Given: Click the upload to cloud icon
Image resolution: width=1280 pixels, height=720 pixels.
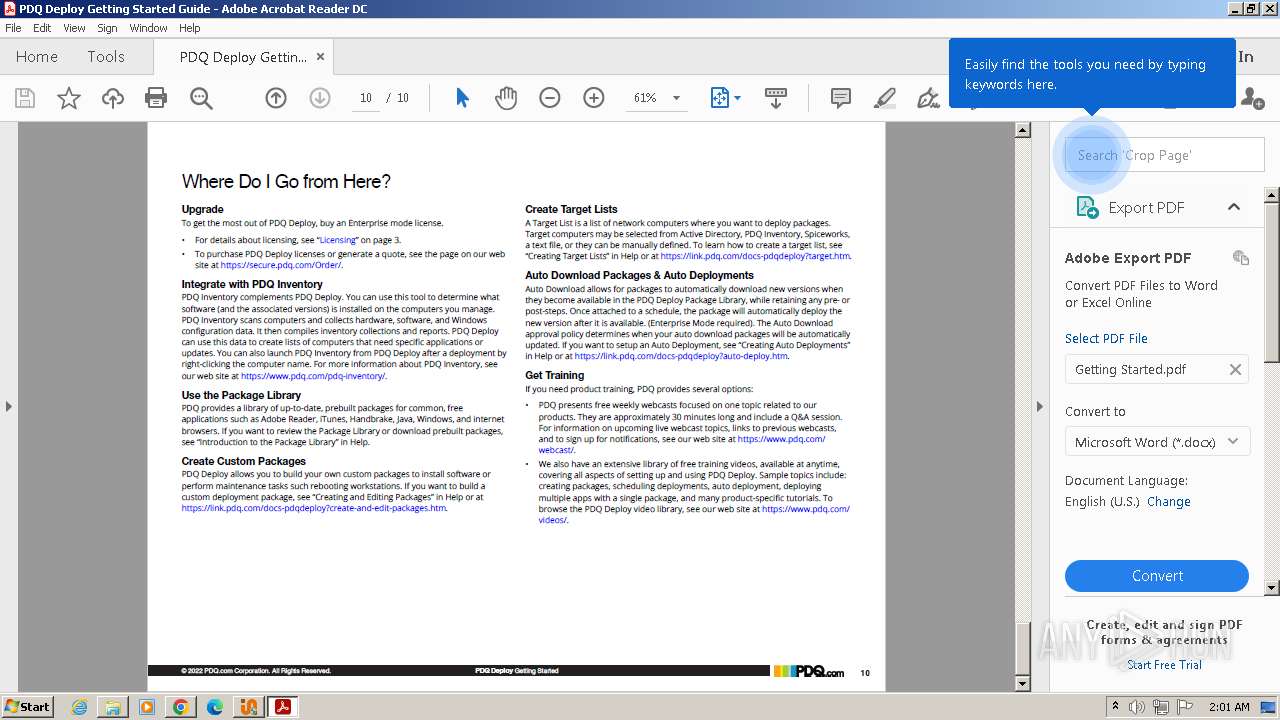Looking at the screenshot, I should click(x=113, y=98).
